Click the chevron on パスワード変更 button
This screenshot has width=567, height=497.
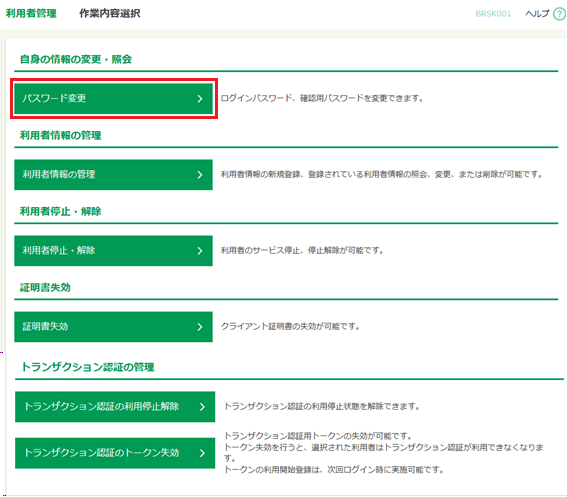click(x=200, y=99)
